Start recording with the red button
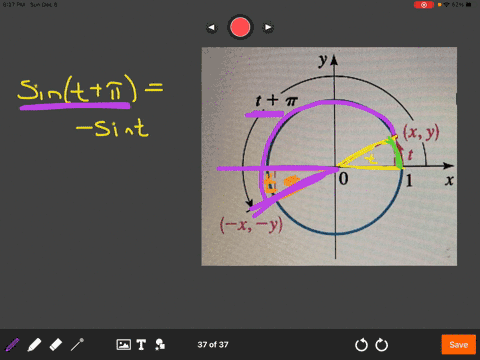 [240, 27]
